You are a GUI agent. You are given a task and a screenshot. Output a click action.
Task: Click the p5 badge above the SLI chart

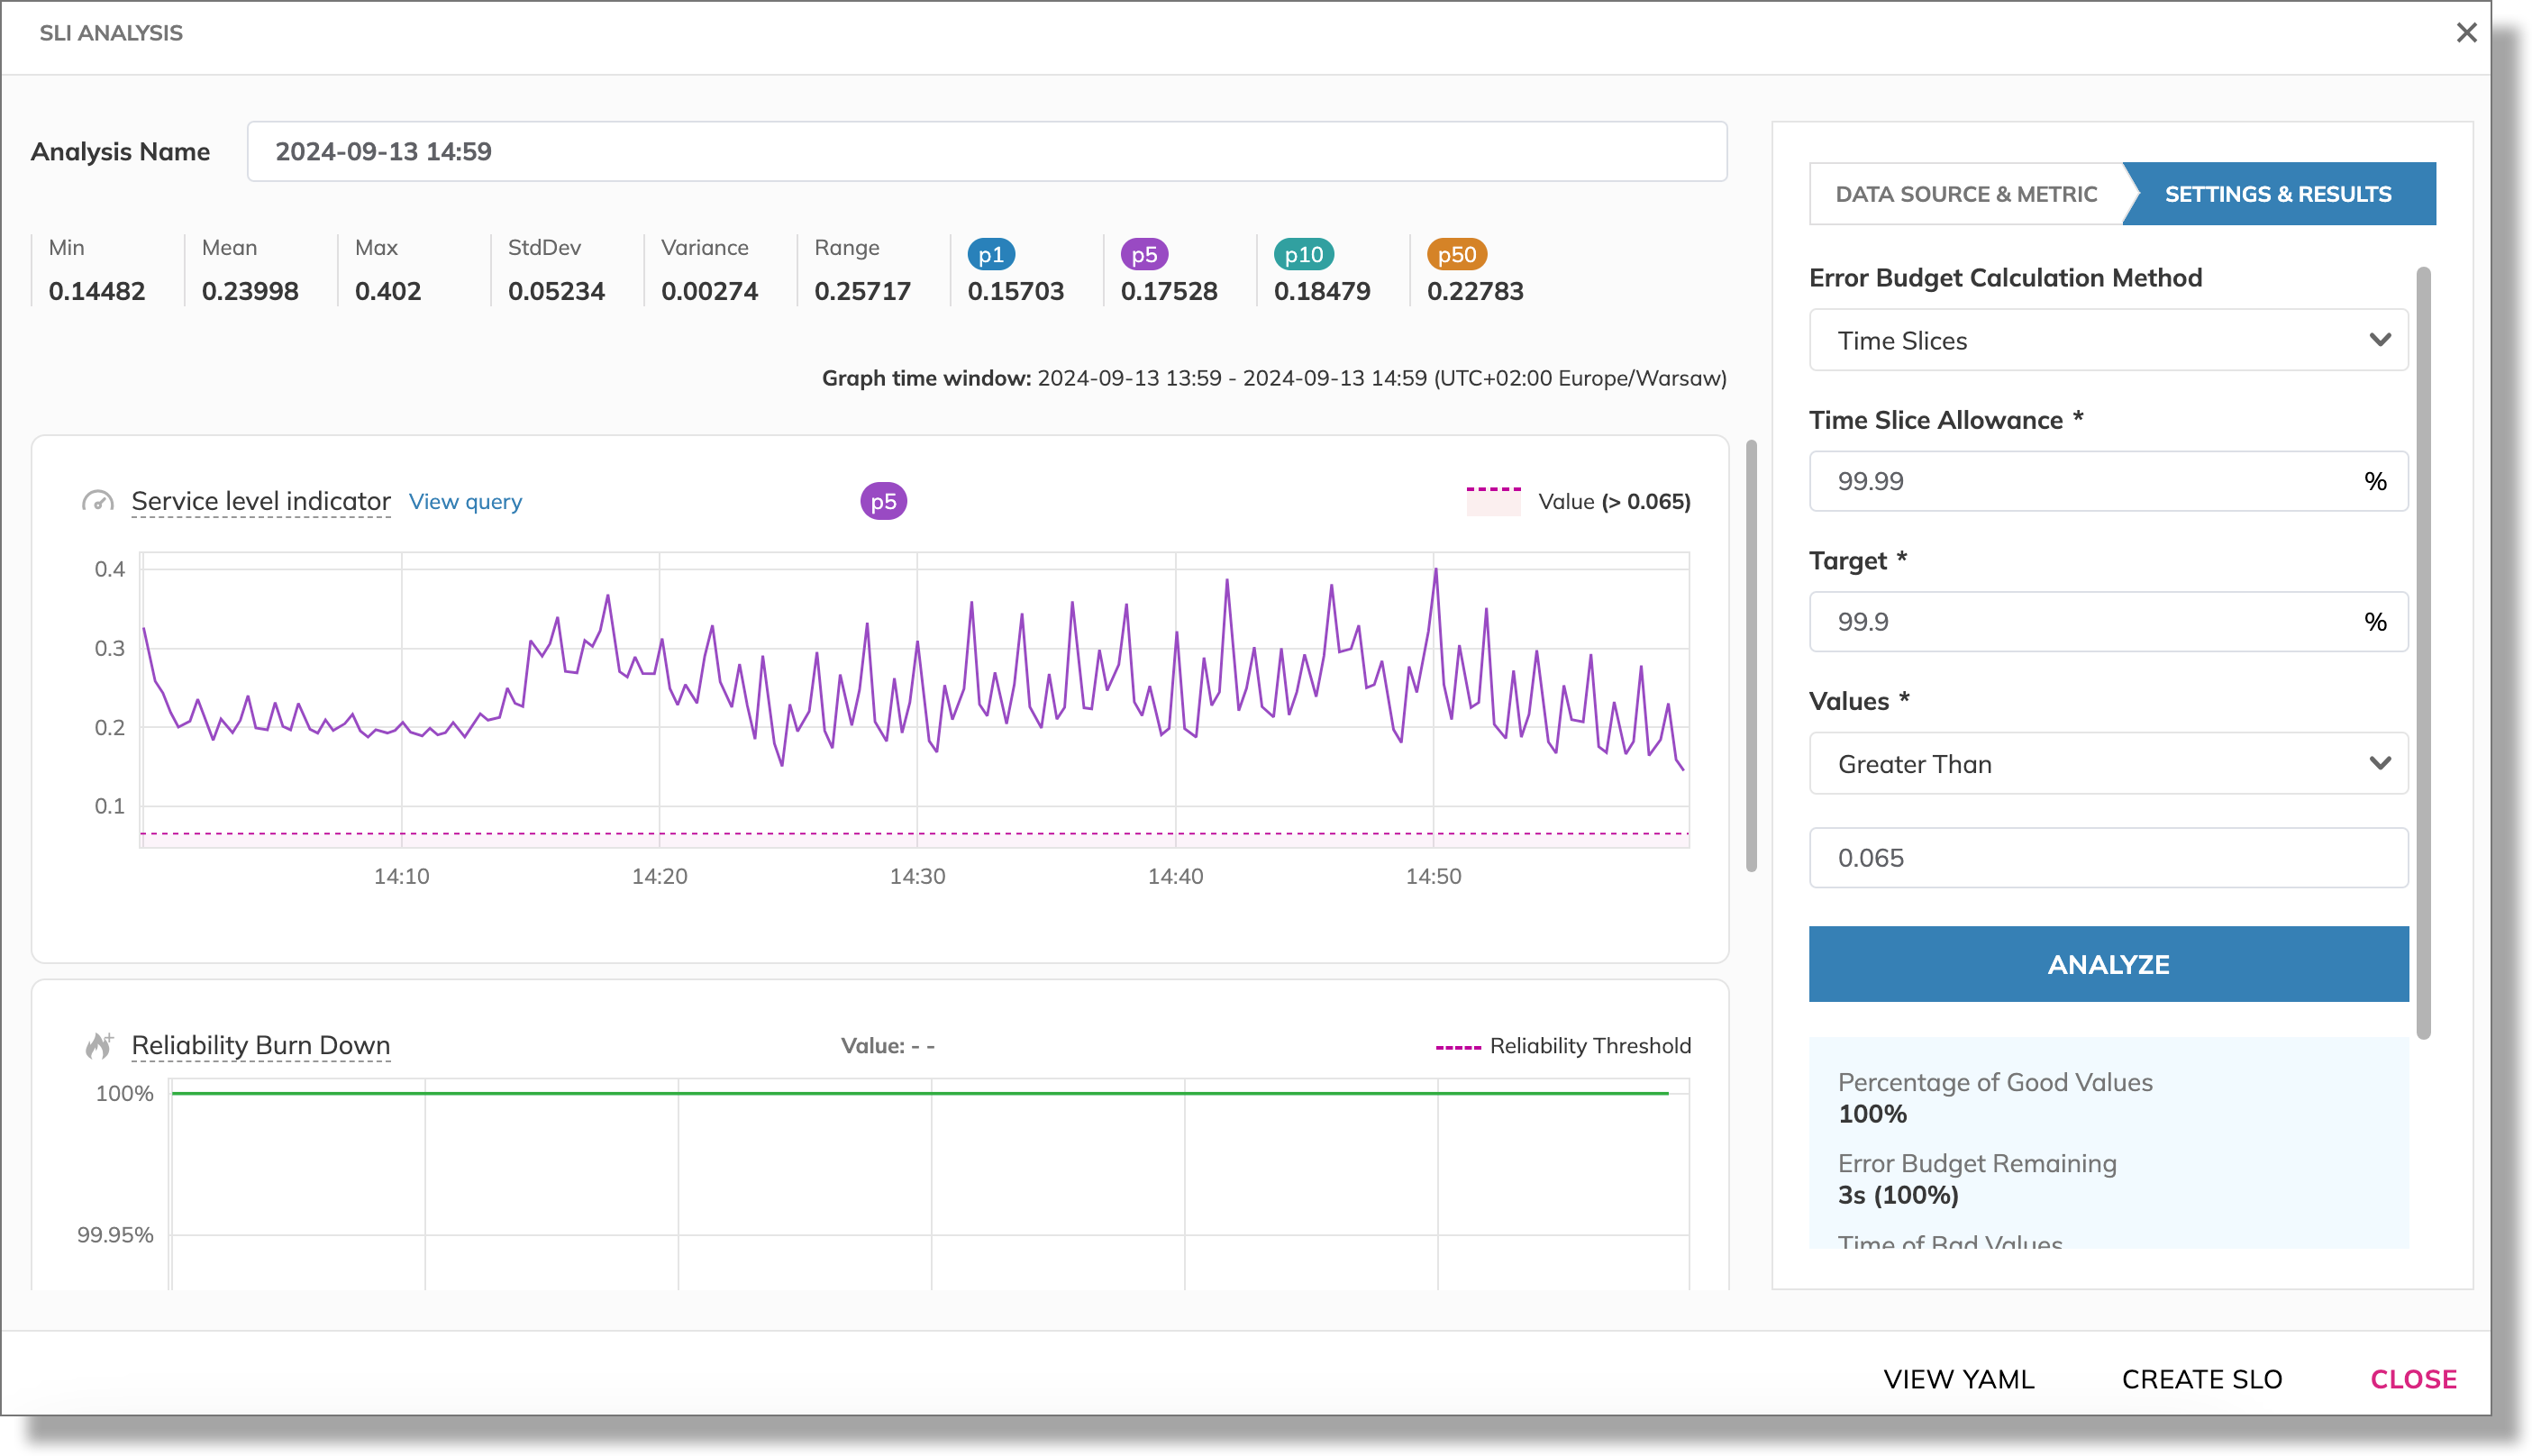pyautogui.click(x=883, y=501)
